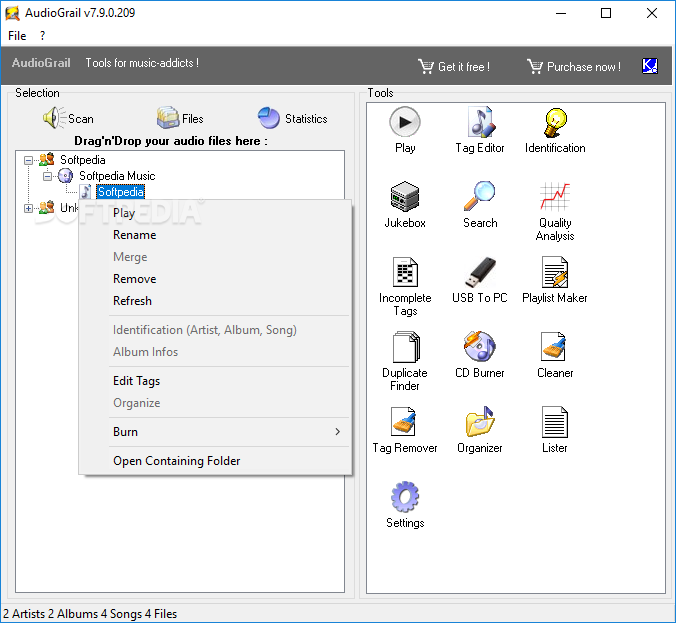Click the Organize context menu entry
Image resolution: width=676 pixels, height=623 pixels.
pyautogui.click(x=216, y=403)
